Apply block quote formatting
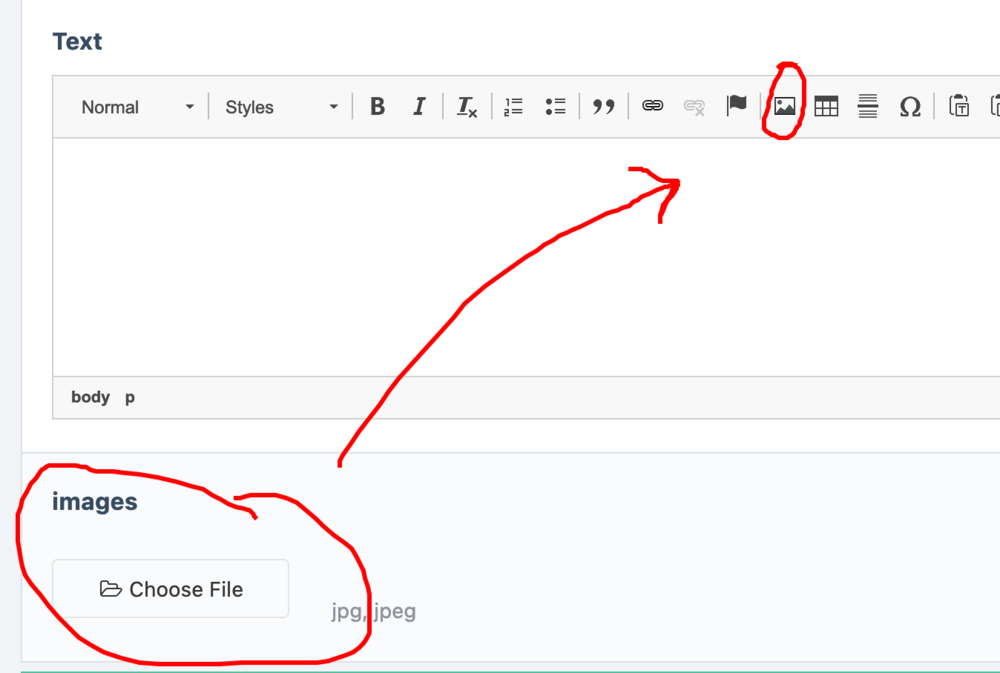This screenshot has width=1000, height=673. (x=603, y=107)
